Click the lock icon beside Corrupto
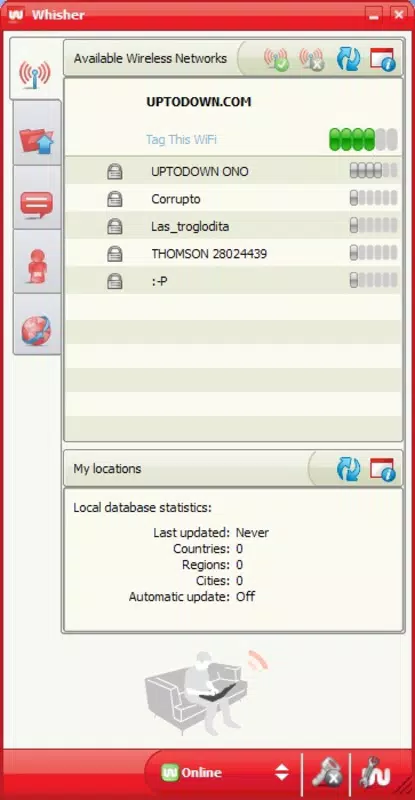Screen dimensions: 415x800 (115, 198)
